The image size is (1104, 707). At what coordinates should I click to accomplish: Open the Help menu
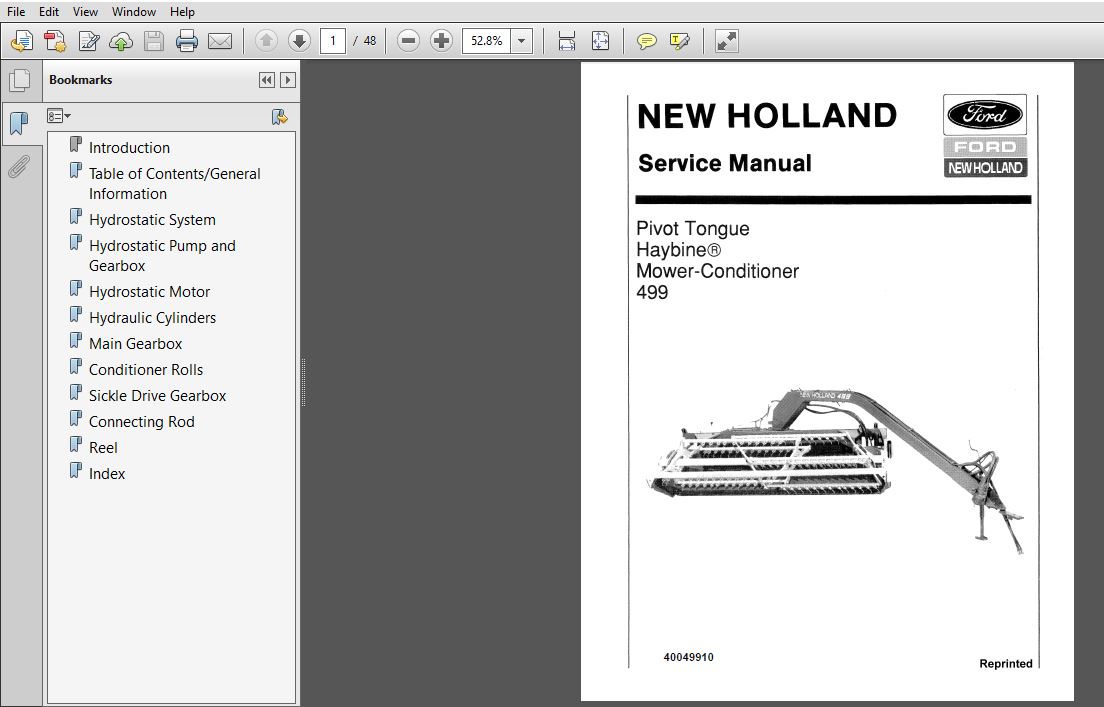coord(182,11)
